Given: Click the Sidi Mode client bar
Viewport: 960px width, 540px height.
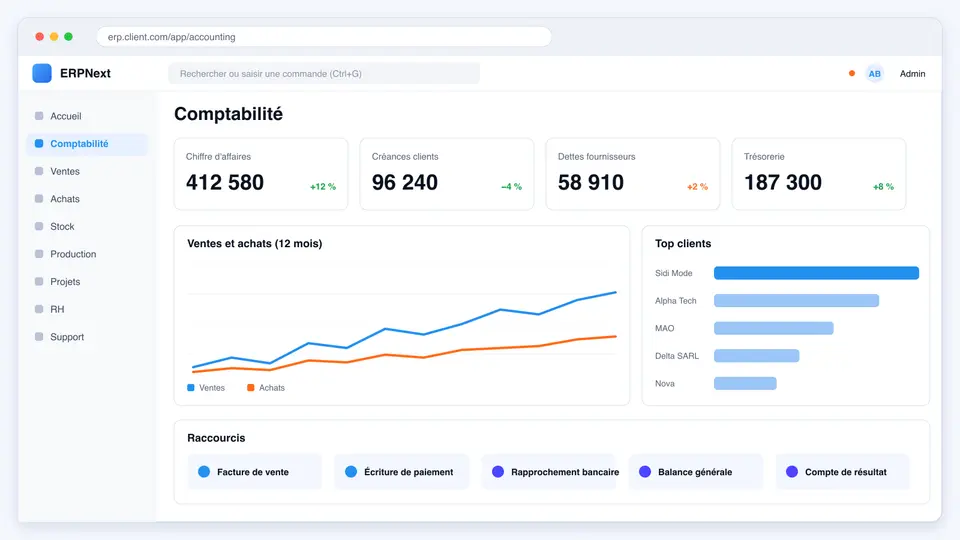Looking at the screenshot, I should tap(816, 273).
